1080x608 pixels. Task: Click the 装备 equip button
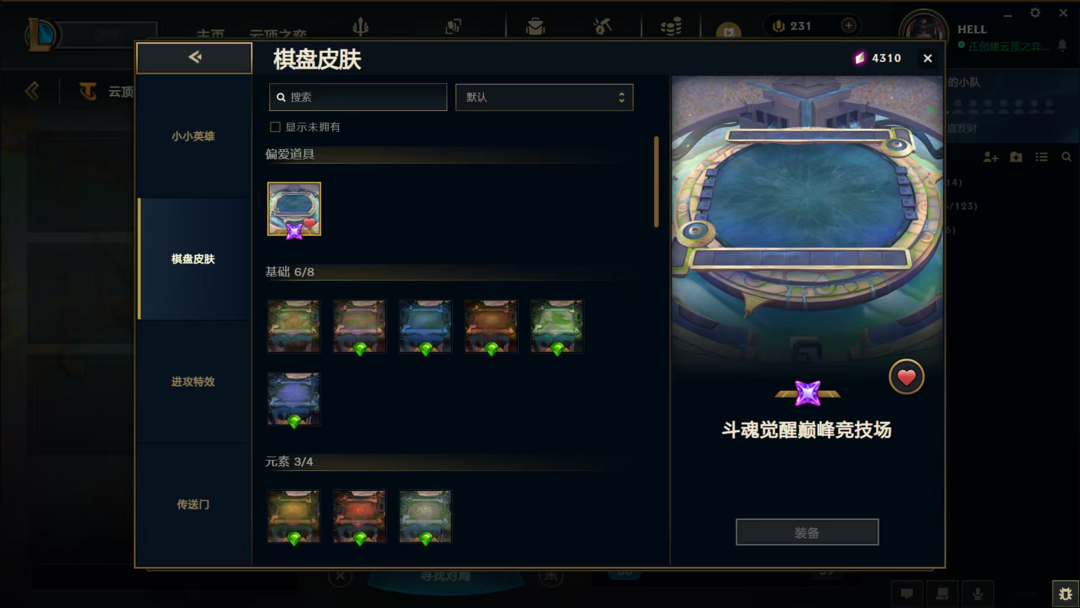tap(807, 532)
